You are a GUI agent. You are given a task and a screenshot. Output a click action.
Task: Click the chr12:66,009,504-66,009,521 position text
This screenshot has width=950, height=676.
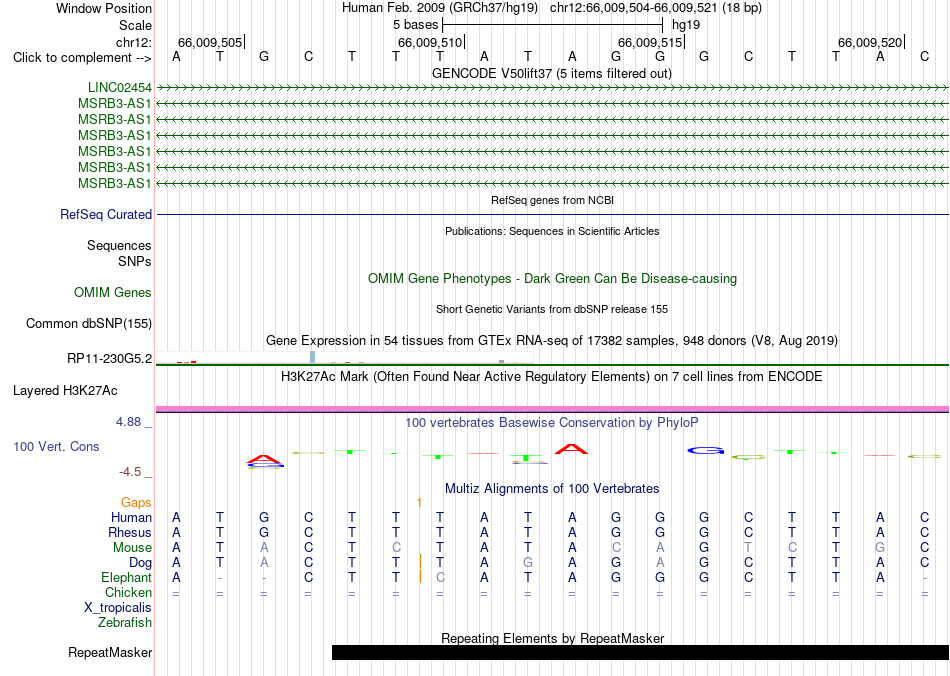(x=656, y=8)
